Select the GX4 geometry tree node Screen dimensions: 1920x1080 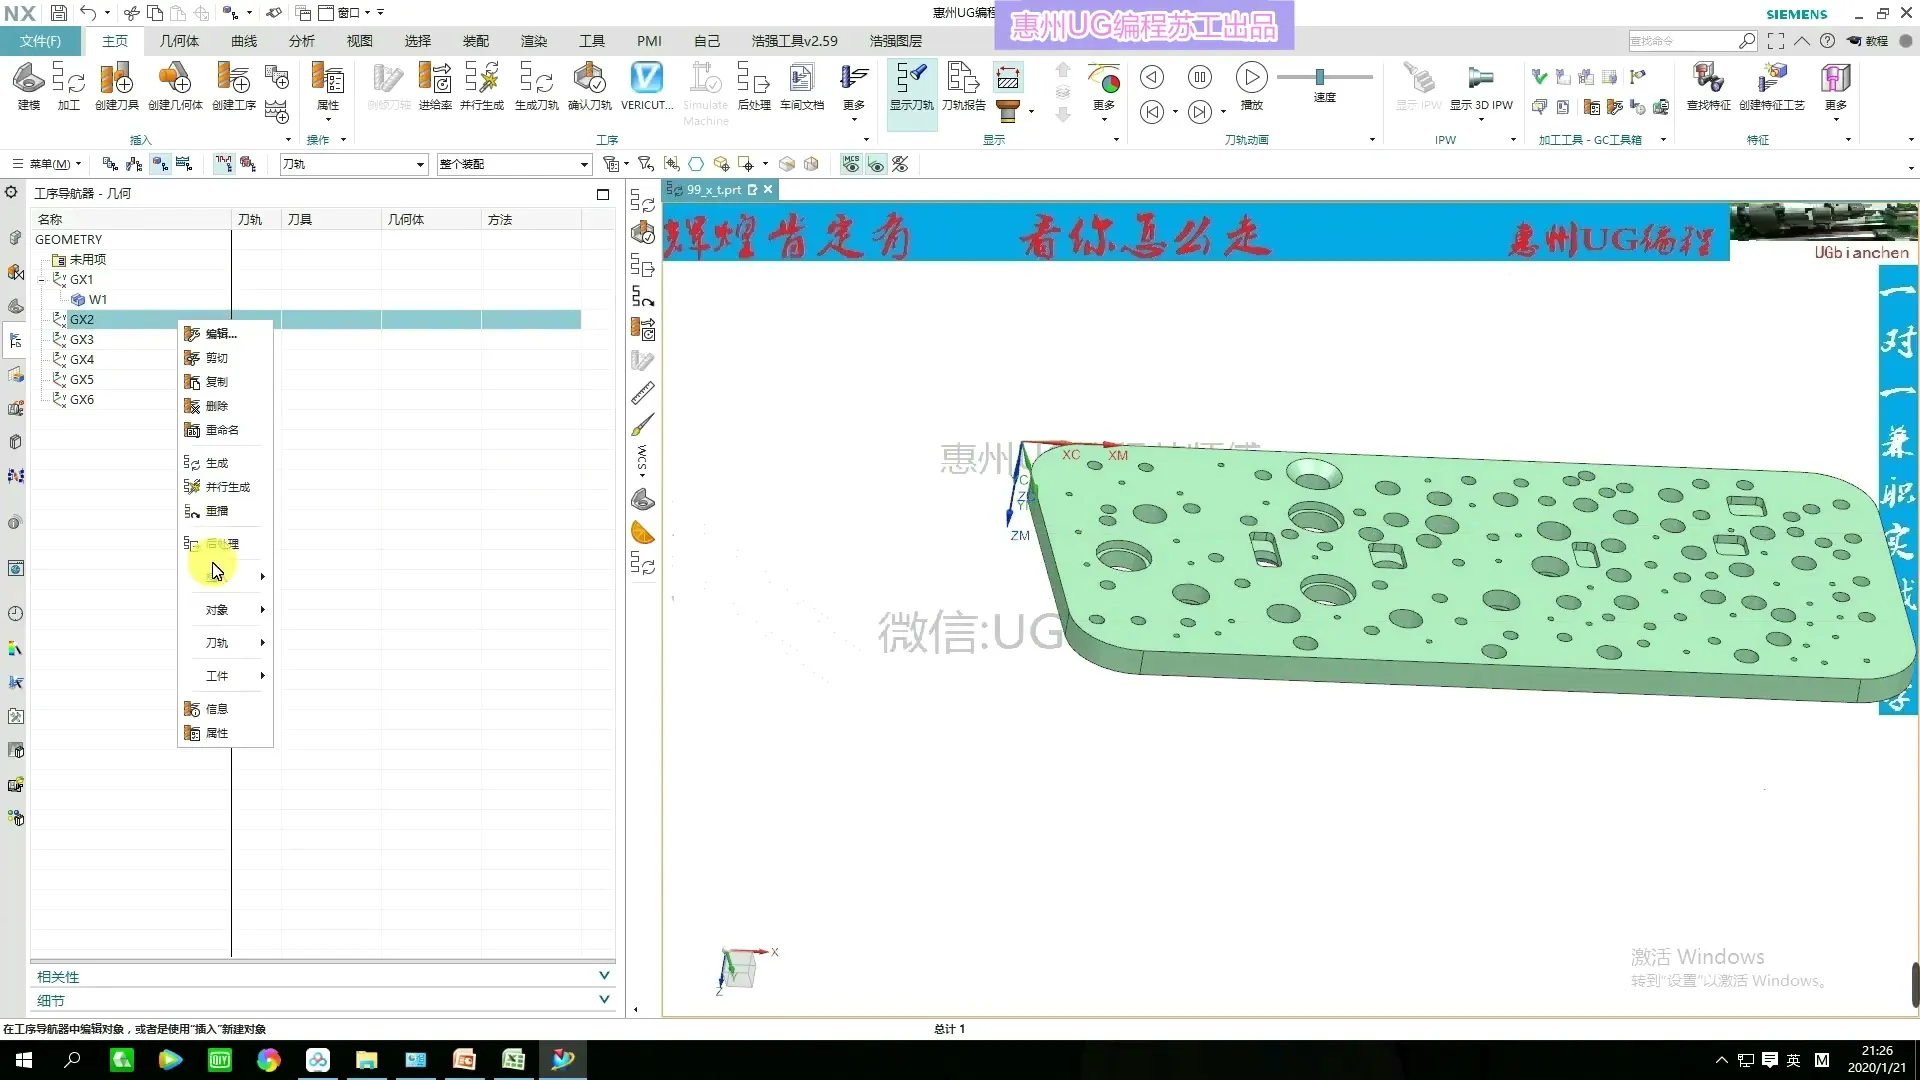(82, 359)
